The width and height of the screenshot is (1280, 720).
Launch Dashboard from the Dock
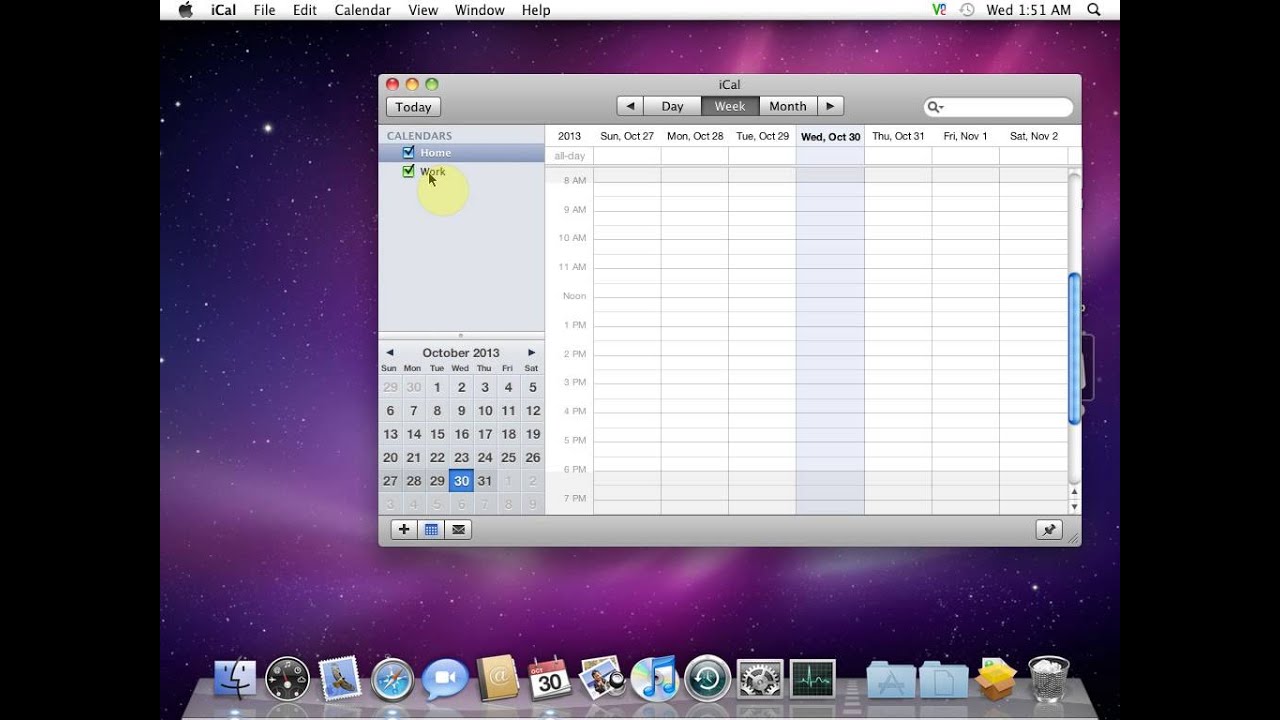[288, 679]
